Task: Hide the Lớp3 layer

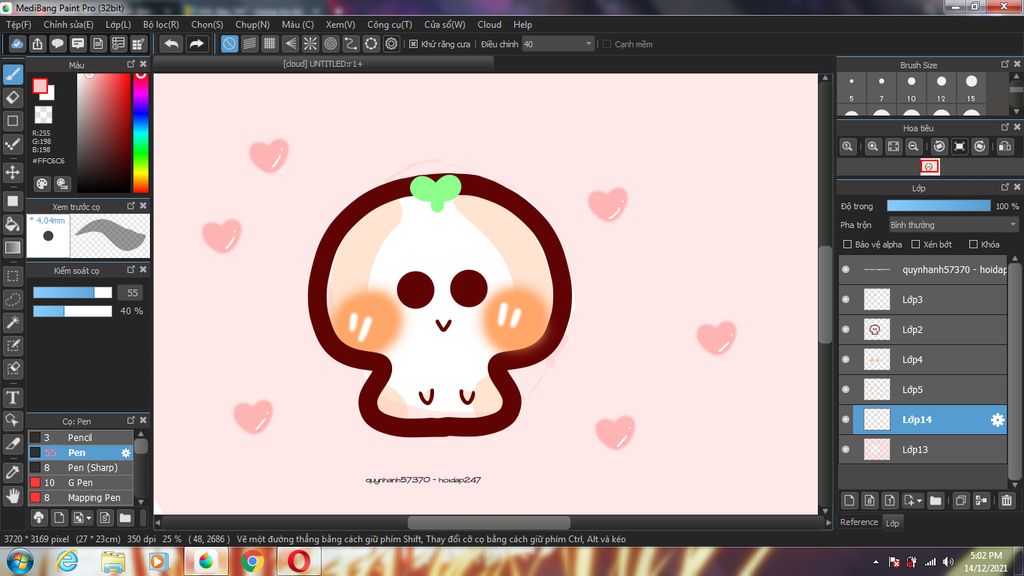Action: coord(846,300)
